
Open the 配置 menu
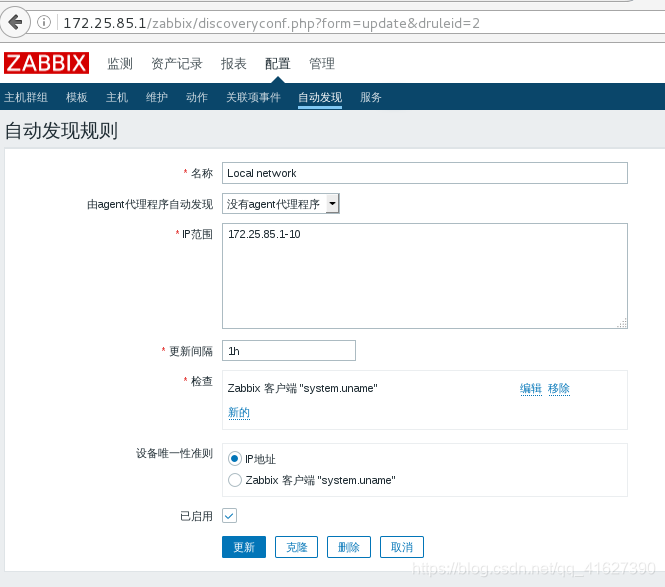[x=278, y=64]
